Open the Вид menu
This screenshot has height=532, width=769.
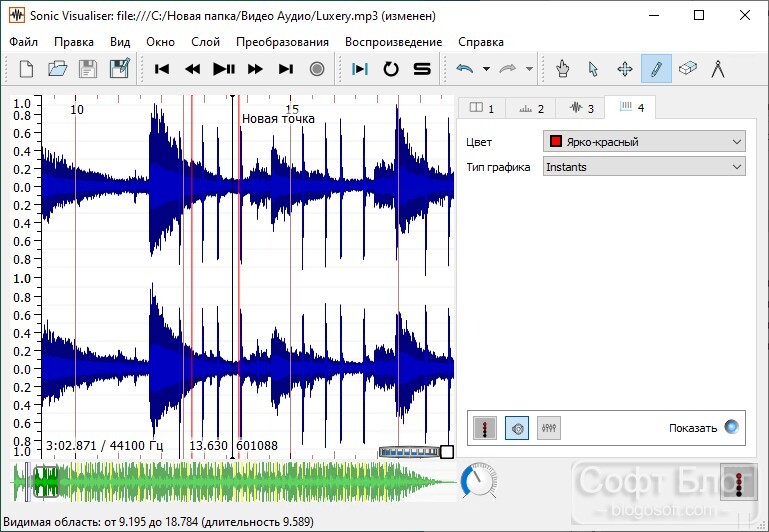120,42
